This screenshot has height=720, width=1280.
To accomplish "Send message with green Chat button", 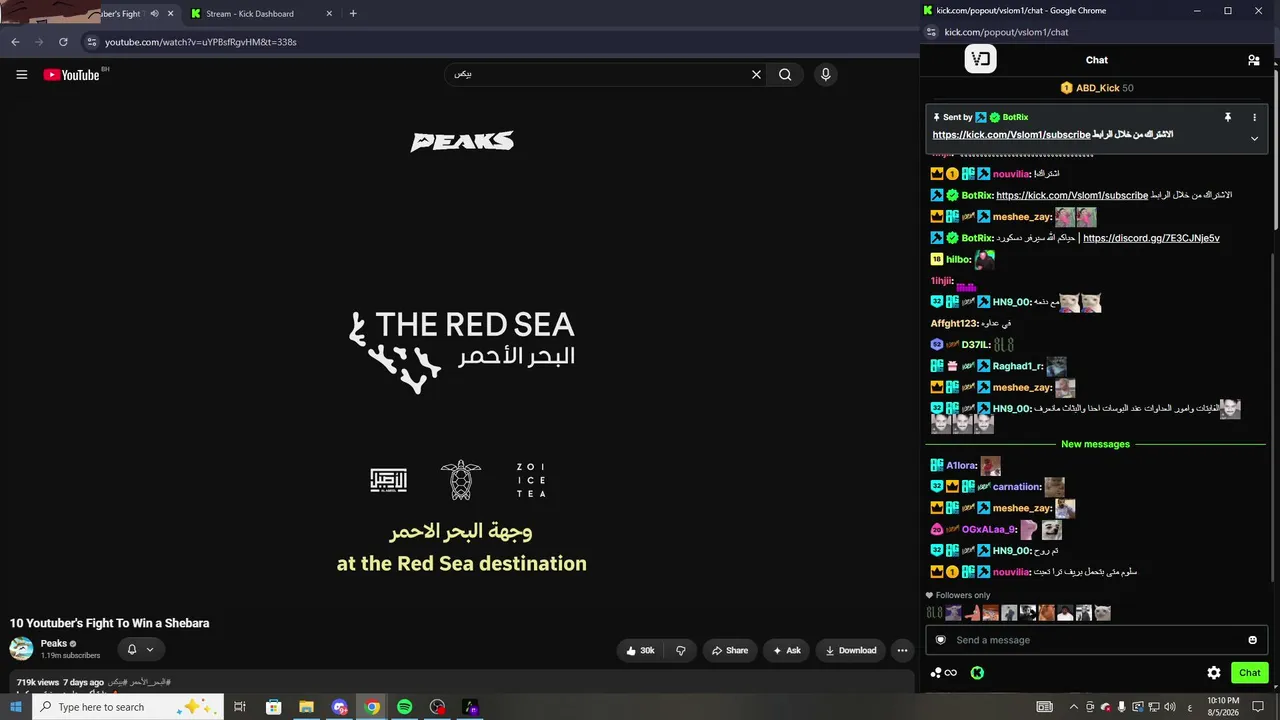I will click(x=1250, y=673).
